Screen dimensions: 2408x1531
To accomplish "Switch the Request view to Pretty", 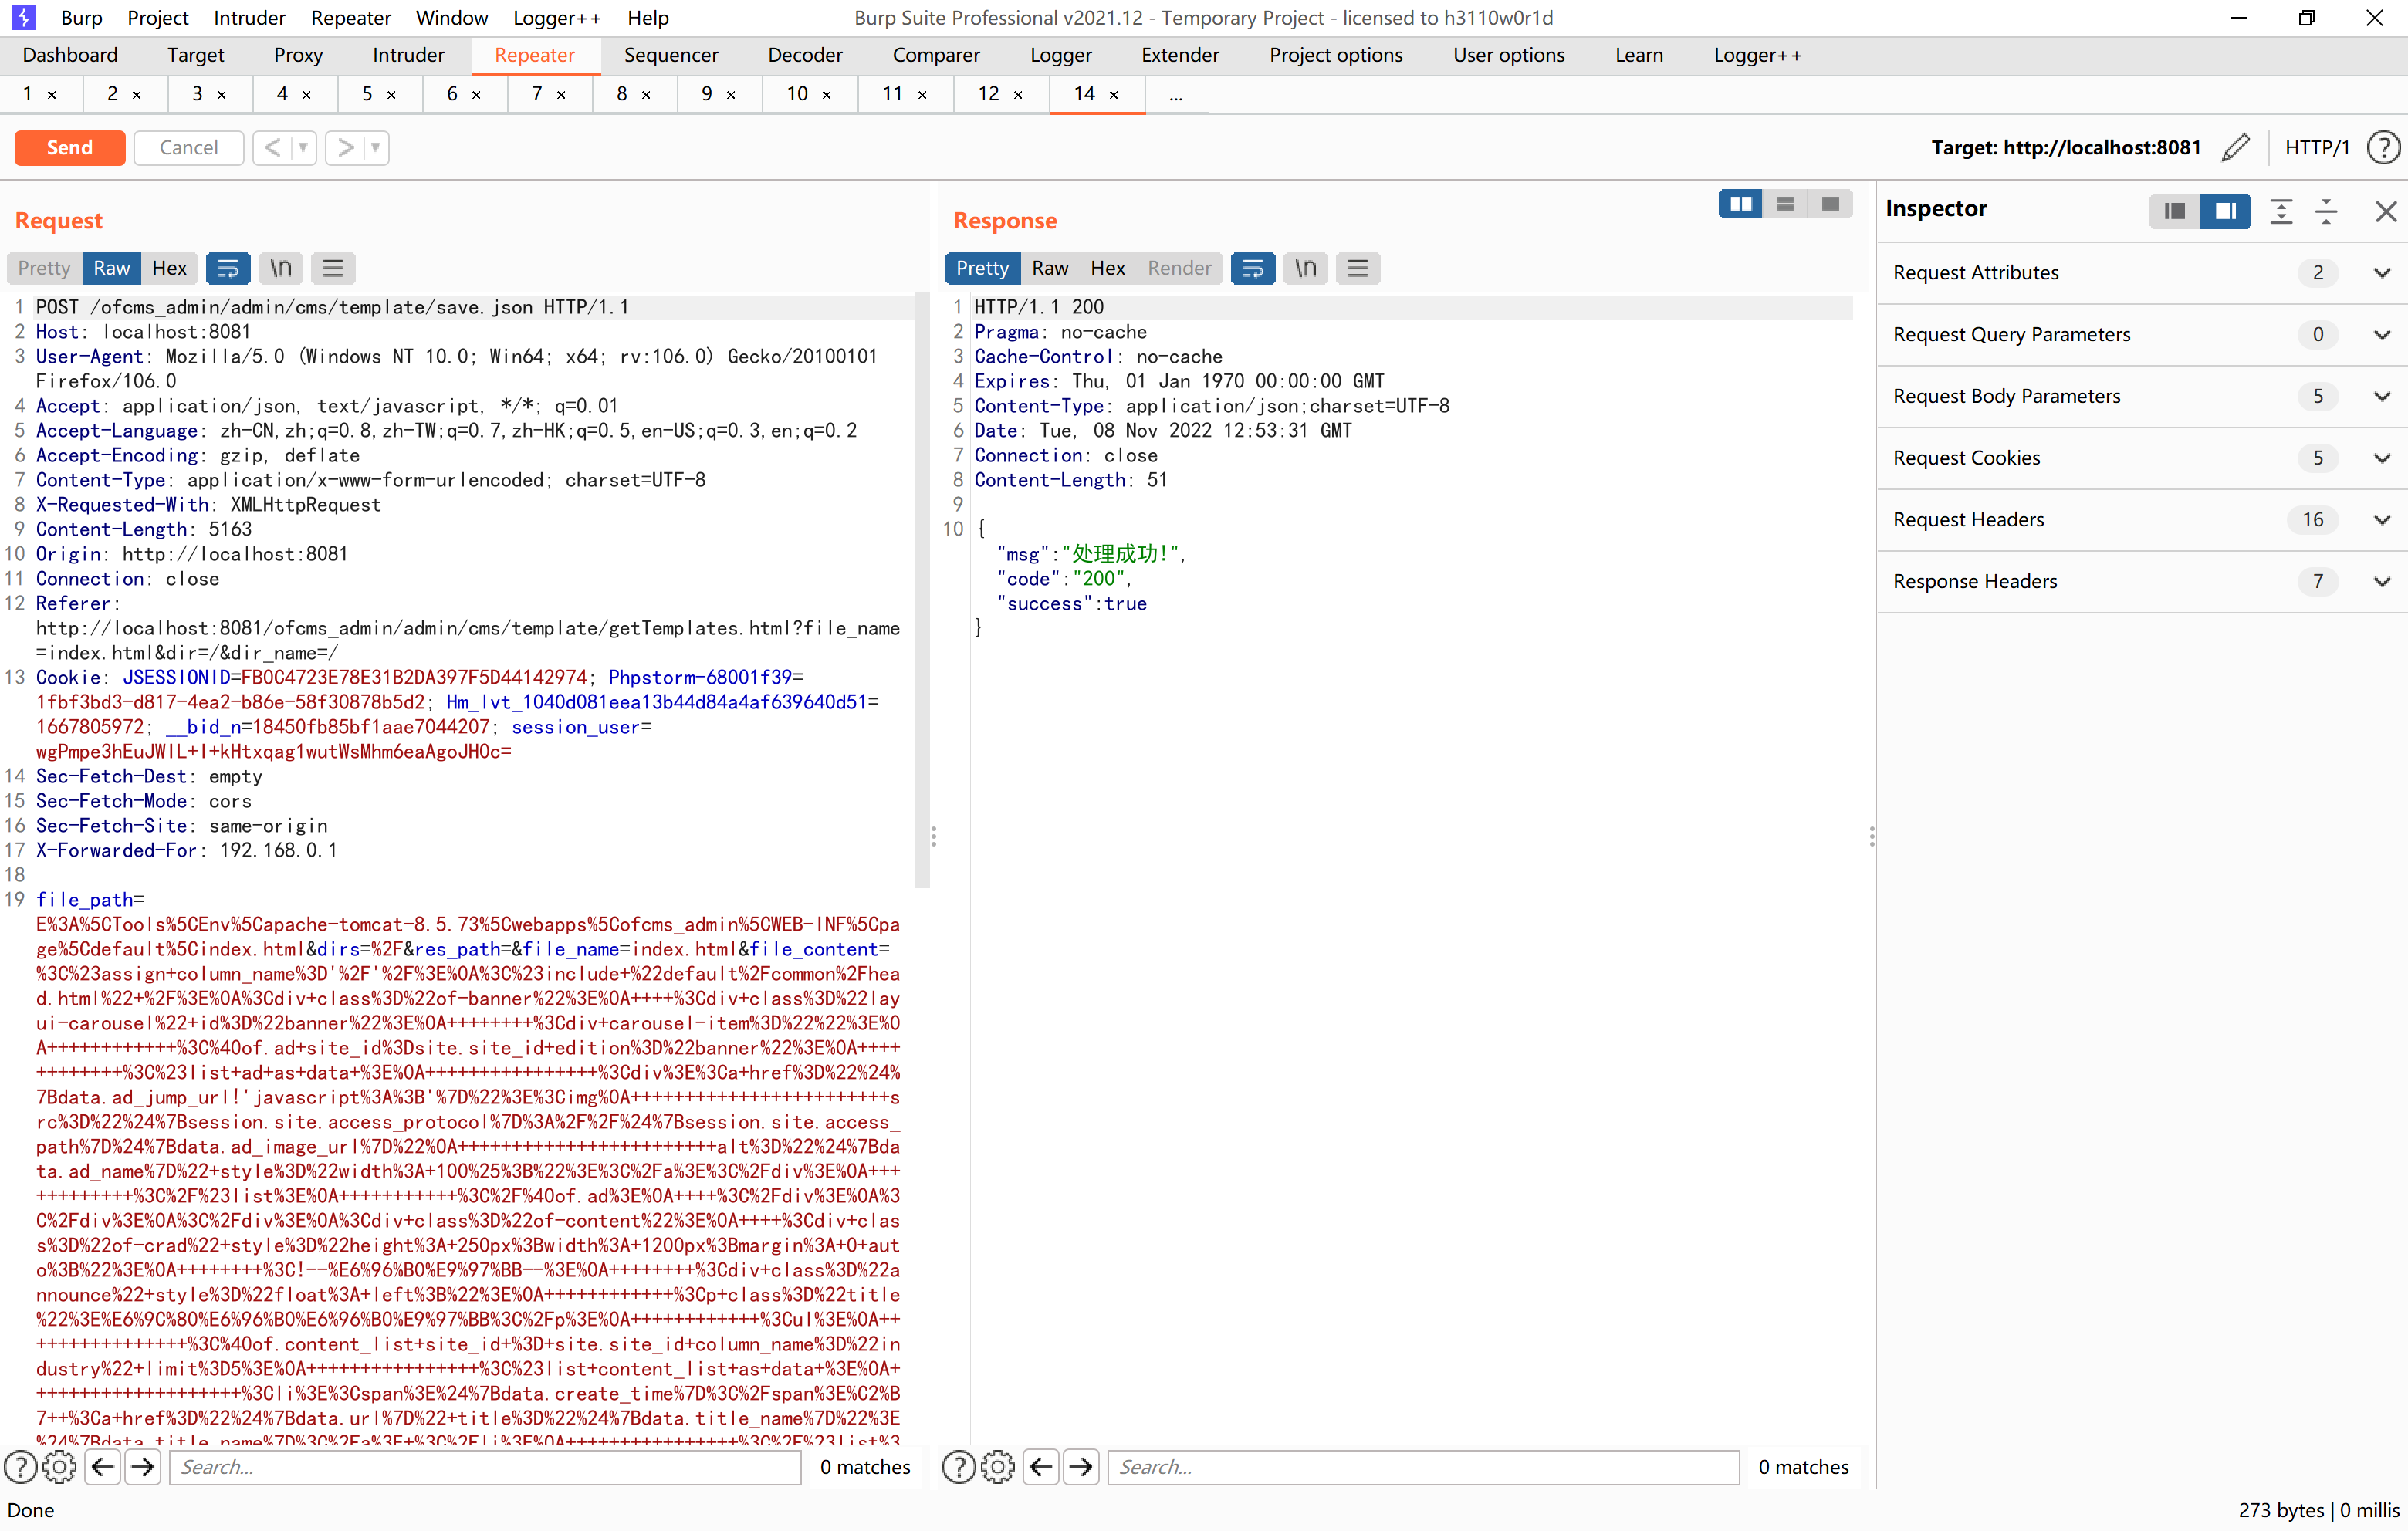I will coord(43,268).
